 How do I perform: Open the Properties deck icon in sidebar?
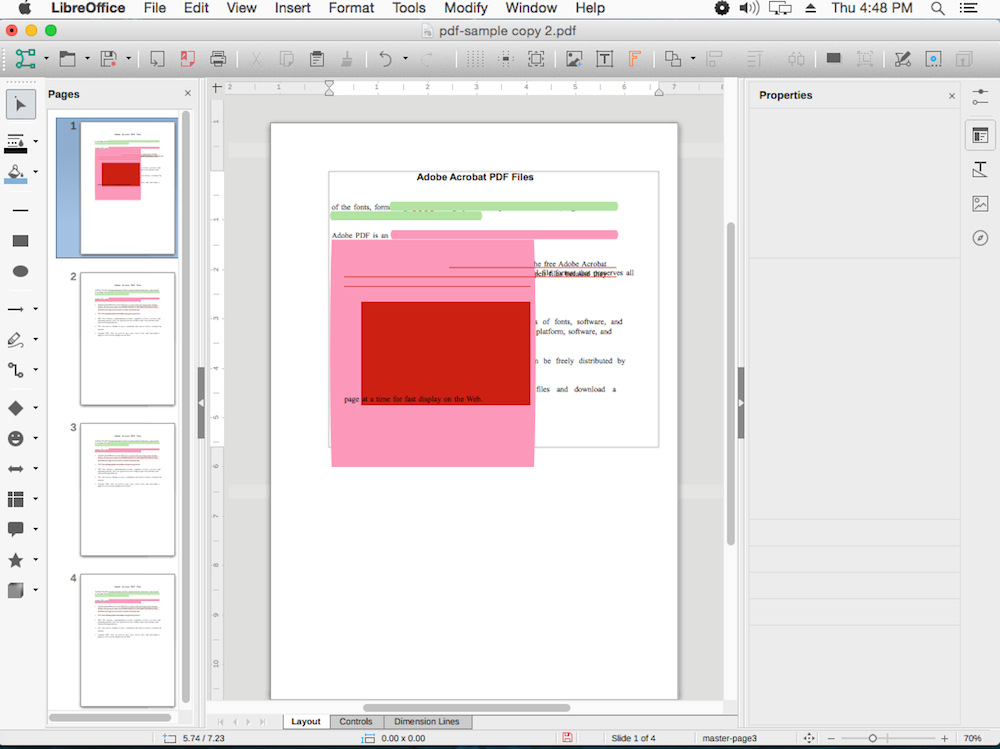[x=980, y=135]
